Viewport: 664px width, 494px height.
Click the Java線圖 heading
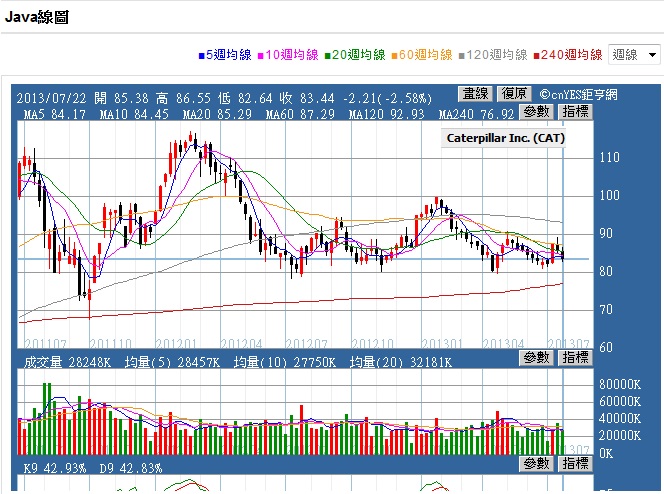pos(36,17)
